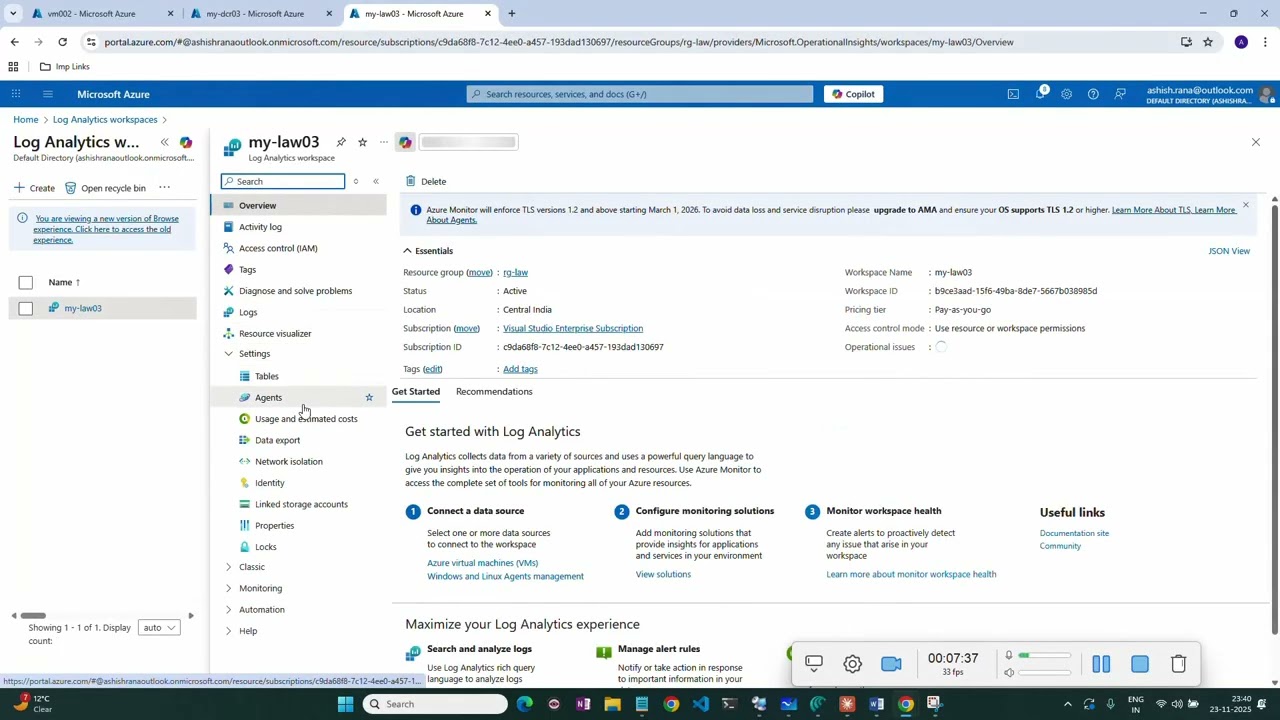Click View solutions link
Screen dimensions: 1280x720
pyautogui.click(x=663, y=574)
